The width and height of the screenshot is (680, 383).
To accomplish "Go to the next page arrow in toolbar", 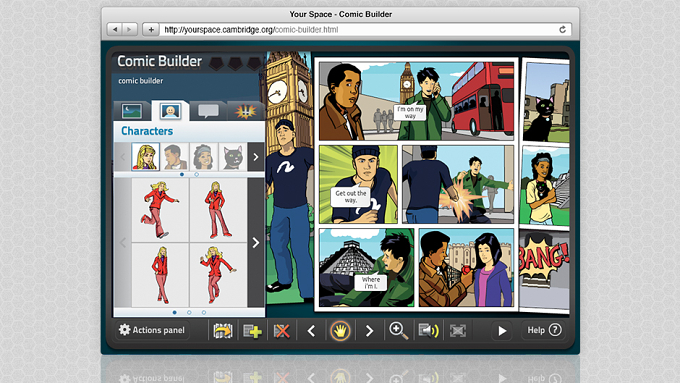I will coord(369,331).
